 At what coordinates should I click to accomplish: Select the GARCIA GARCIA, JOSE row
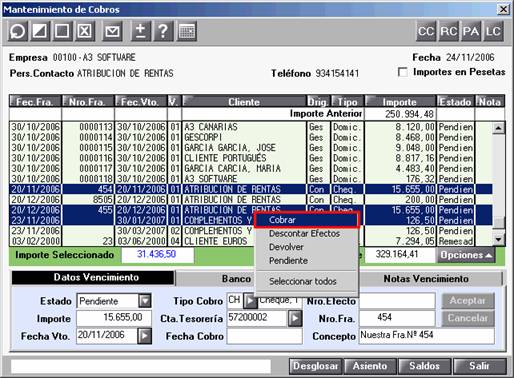(251, 148)
